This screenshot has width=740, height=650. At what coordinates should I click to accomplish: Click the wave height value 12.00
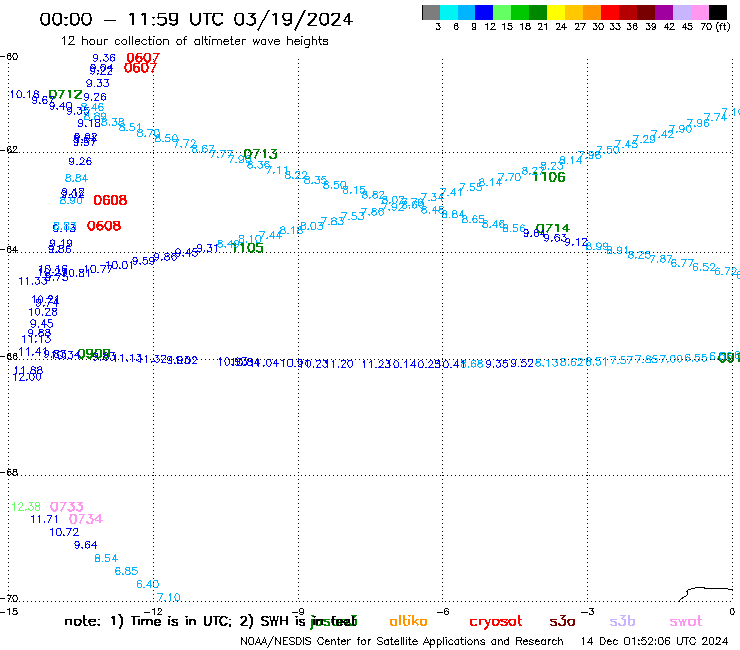(27, 377)
